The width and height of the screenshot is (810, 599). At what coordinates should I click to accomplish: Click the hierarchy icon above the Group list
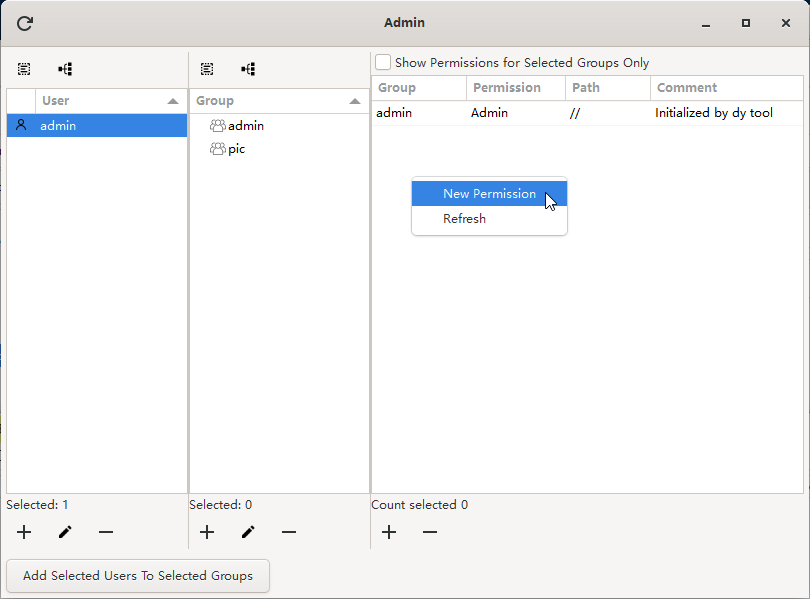(x=248, y=69)
